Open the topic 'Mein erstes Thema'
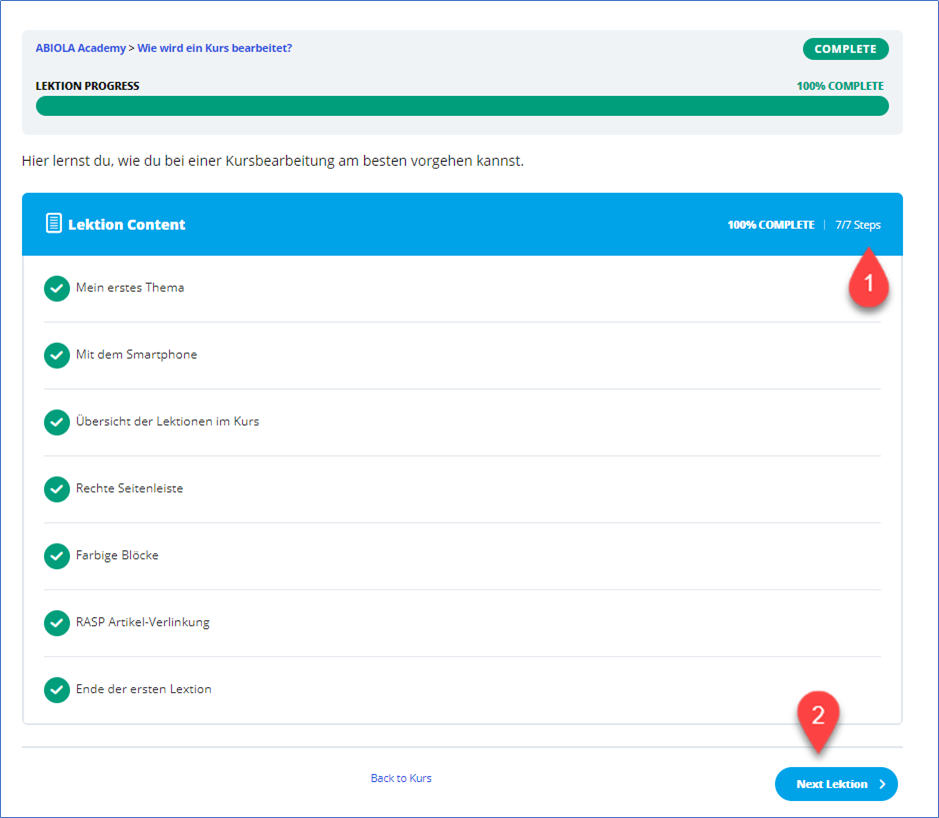This screenshot has height=818, width=939. pyautogui.click(x=130, y=288)
